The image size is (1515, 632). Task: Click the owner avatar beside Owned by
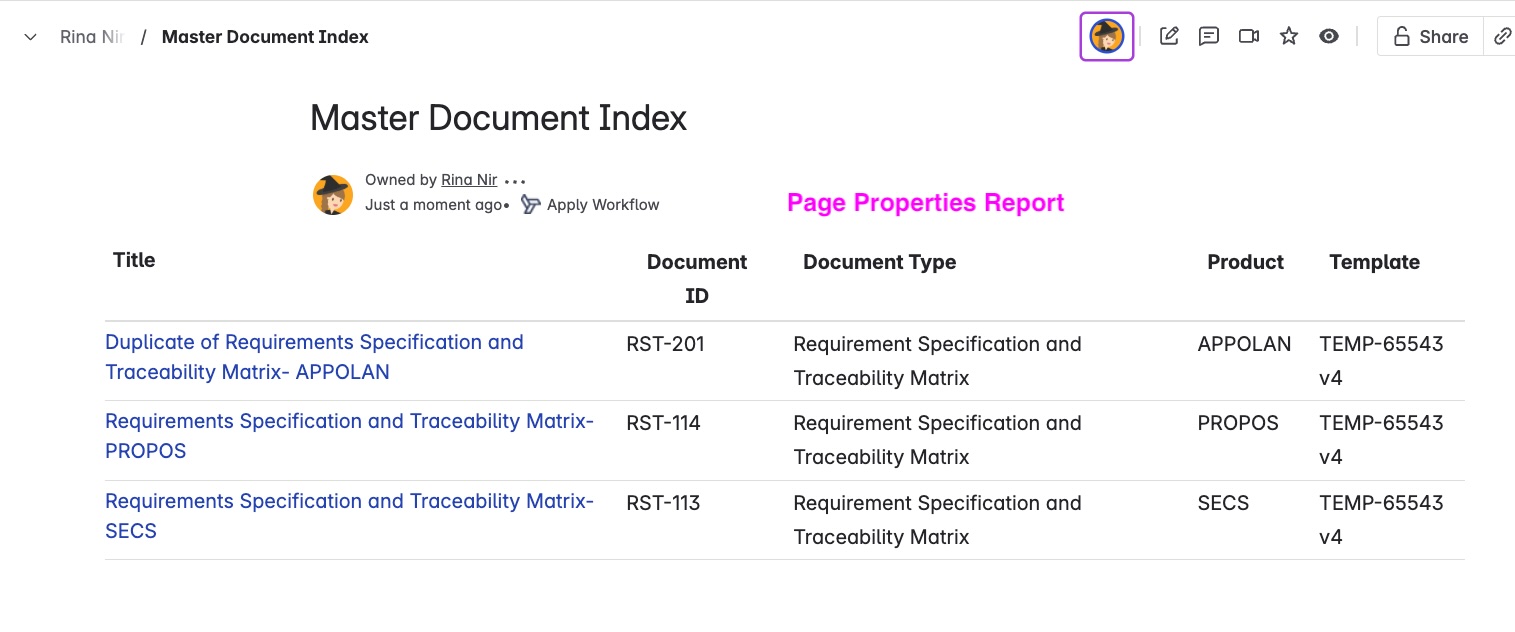pyautogui.click(x=333, y=194)
